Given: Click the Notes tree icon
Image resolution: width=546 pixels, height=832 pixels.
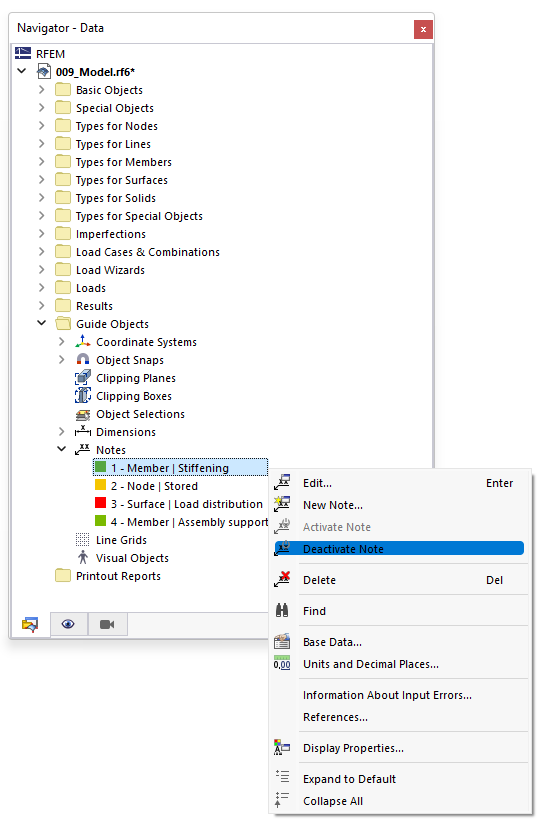Looking at the screenshot, I should 83,450.
